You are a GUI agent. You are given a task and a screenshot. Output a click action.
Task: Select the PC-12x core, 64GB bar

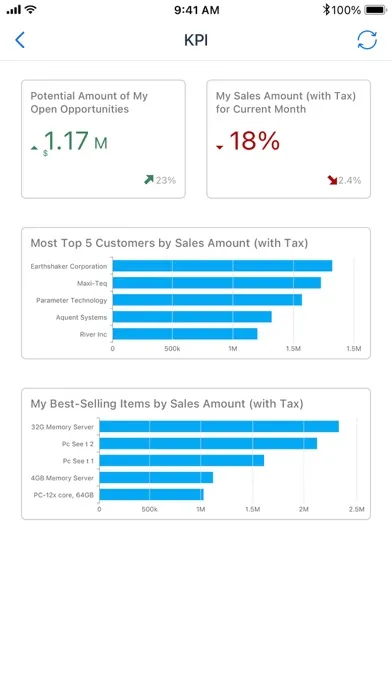coord(151,494)
